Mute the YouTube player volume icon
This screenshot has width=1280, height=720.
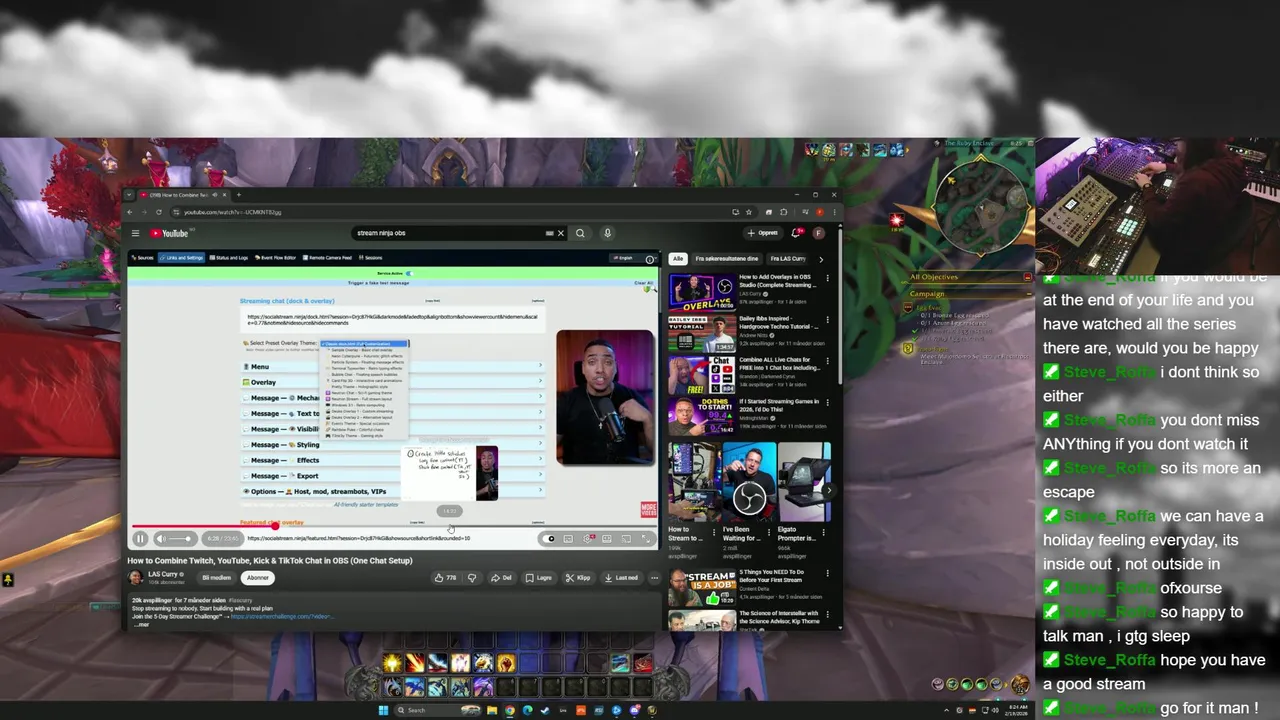[x=161, y=538]
